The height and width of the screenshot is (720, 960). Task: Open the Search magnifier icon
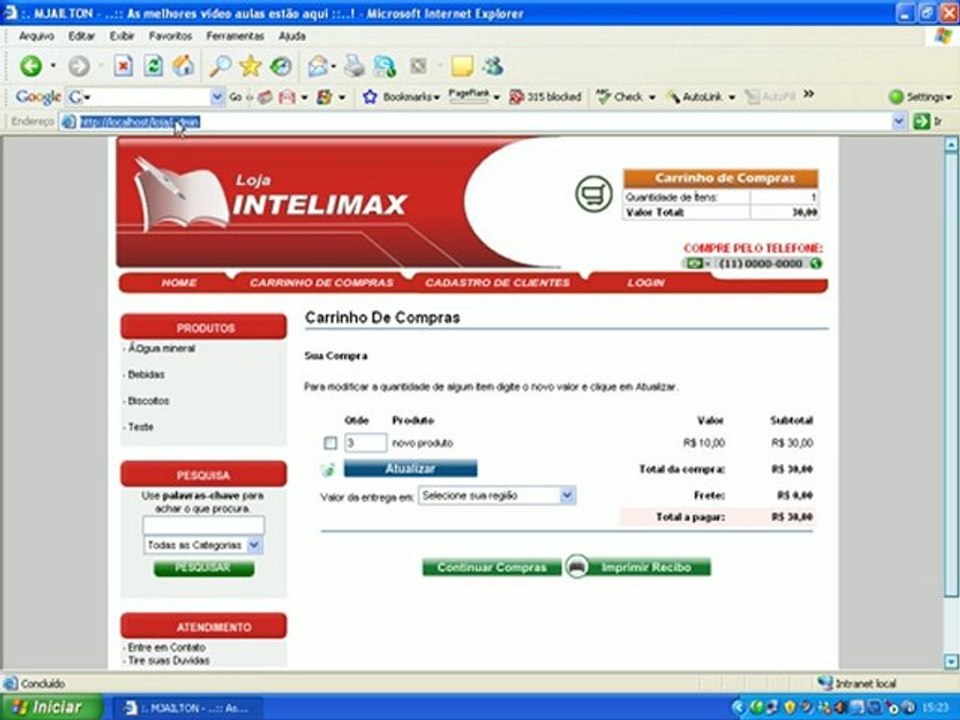(220, 66)
